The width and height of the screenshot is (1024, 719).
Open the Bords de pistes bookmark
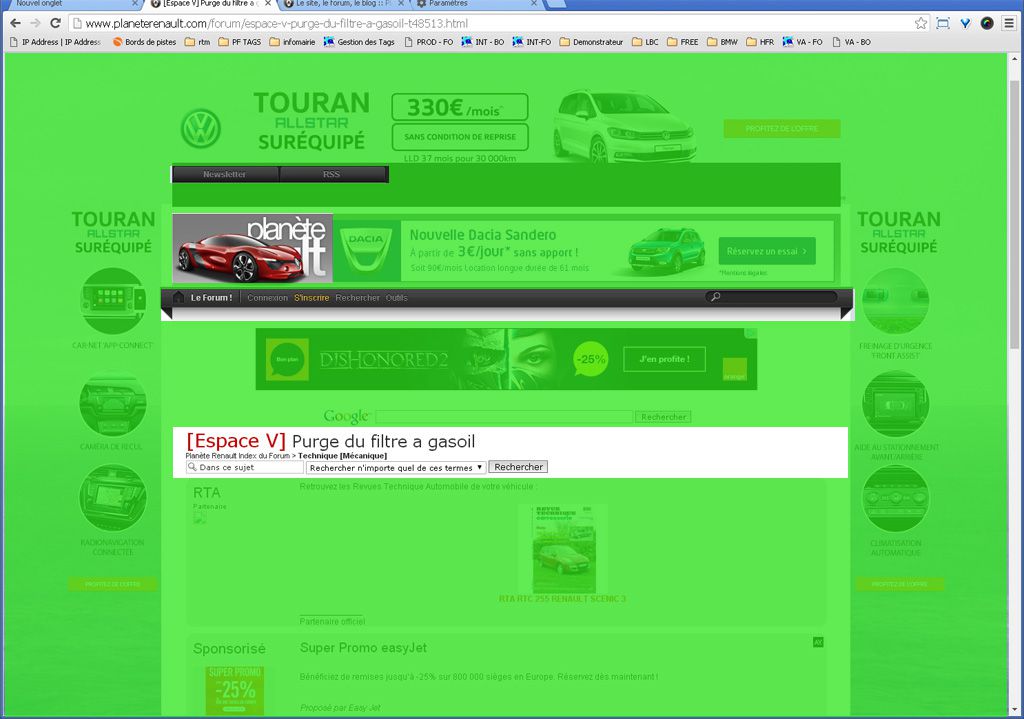pos(144,42)
